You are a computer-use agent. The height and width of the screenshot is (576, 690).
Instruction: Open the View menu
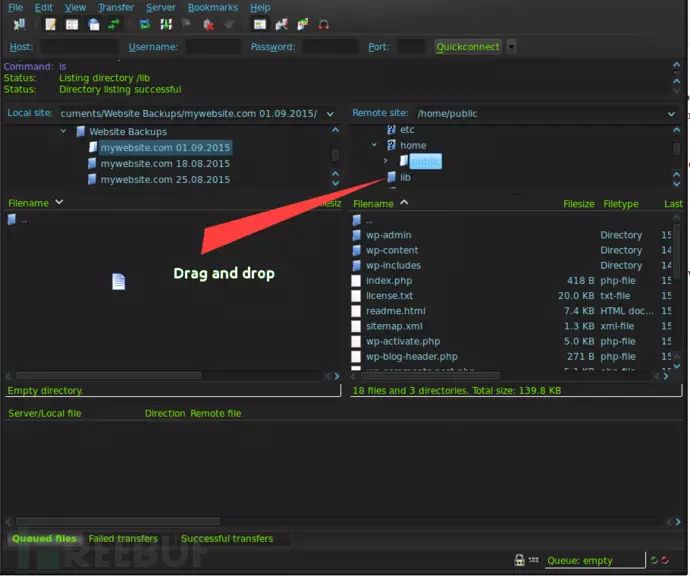coord(75,7)
